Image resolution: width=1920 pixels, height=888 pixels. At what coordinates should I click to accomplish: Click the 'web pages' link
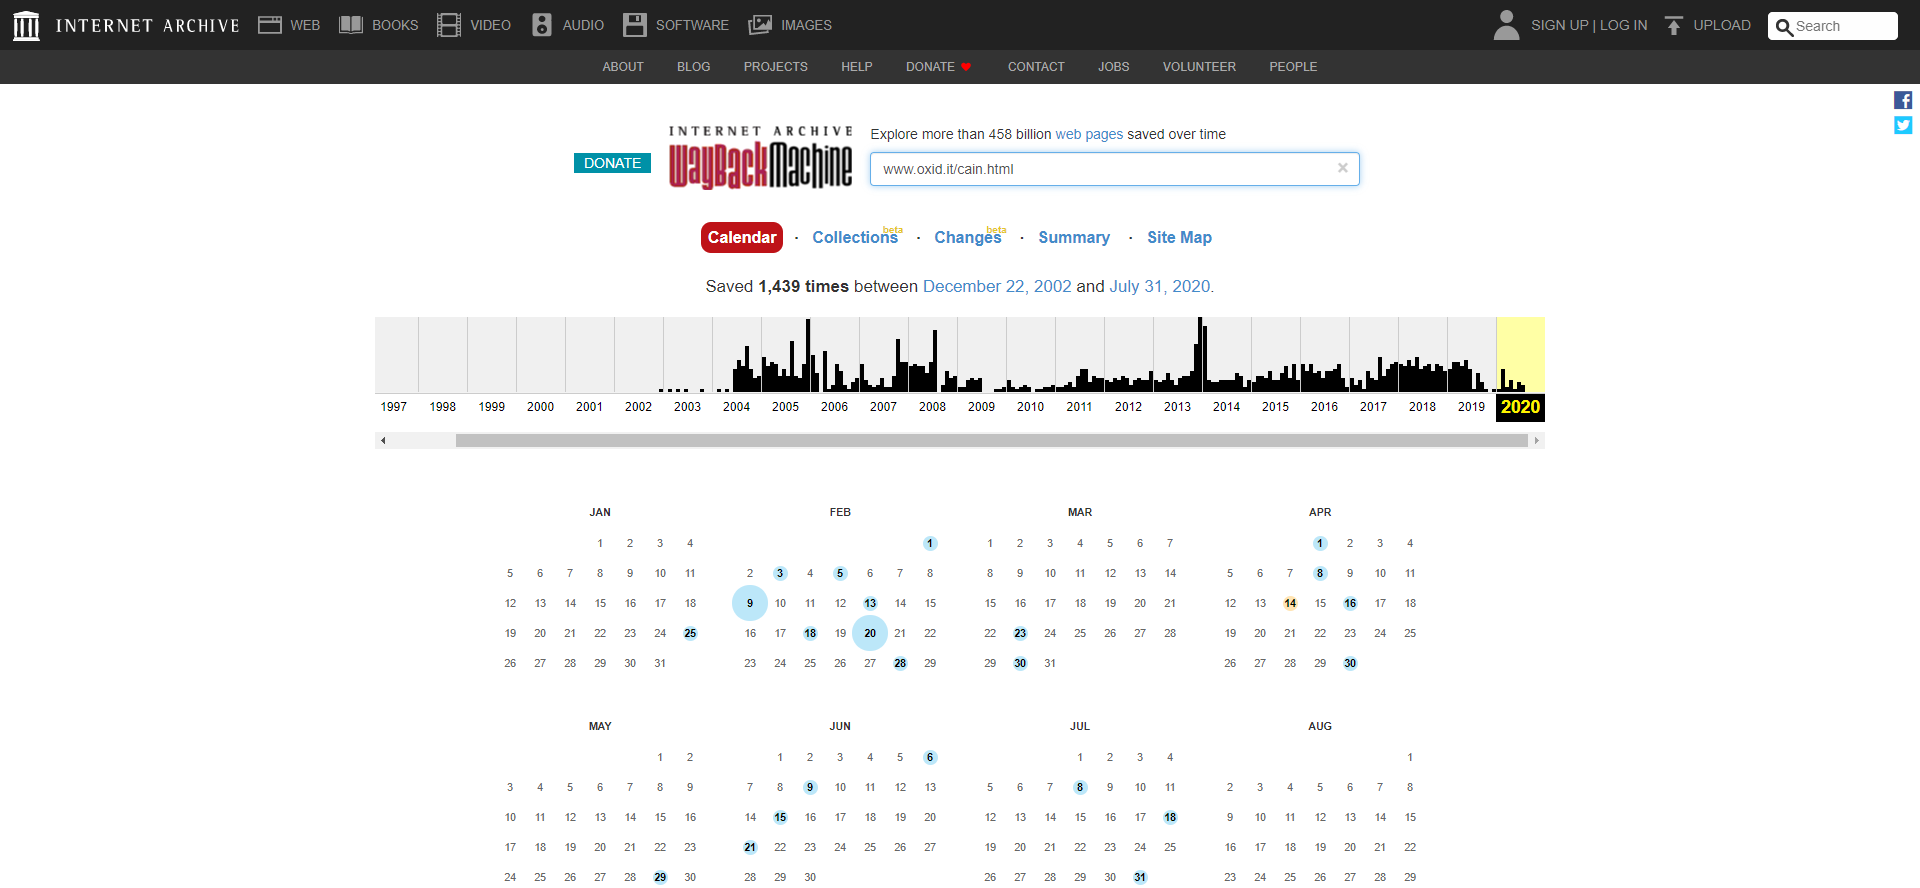coord(1089,134)
